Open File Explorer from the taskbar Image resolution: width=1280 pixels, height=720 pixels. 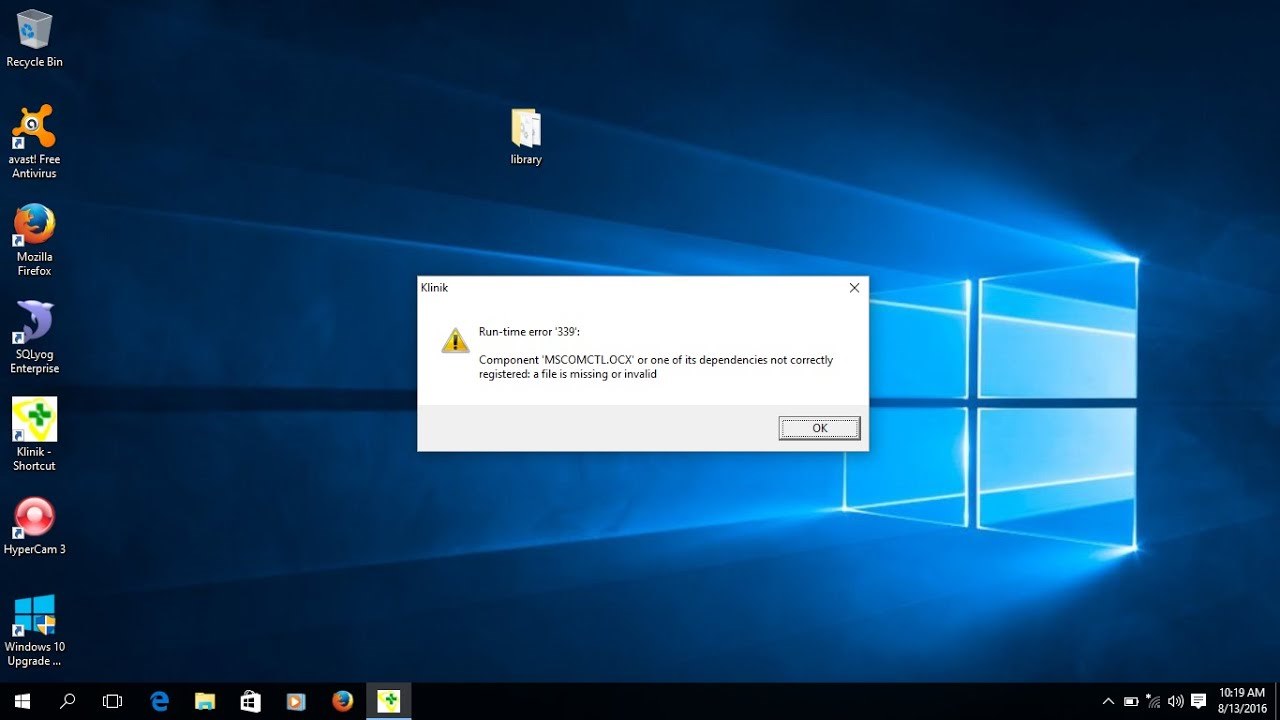(x=205, y=700)
